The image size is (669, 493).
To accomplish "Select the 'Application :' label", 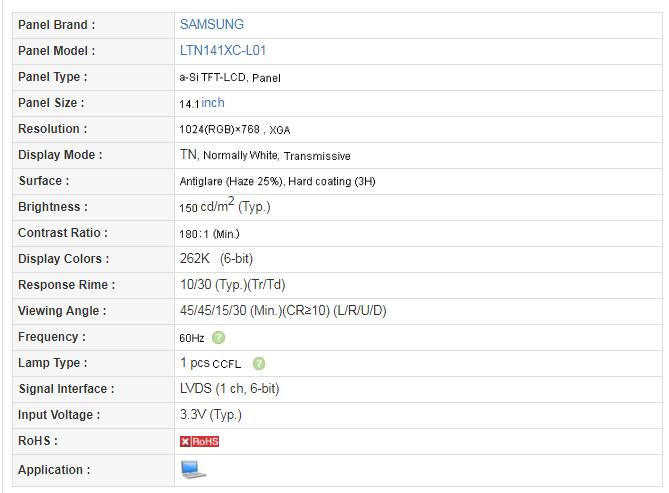I will click(x=54, y=470).
